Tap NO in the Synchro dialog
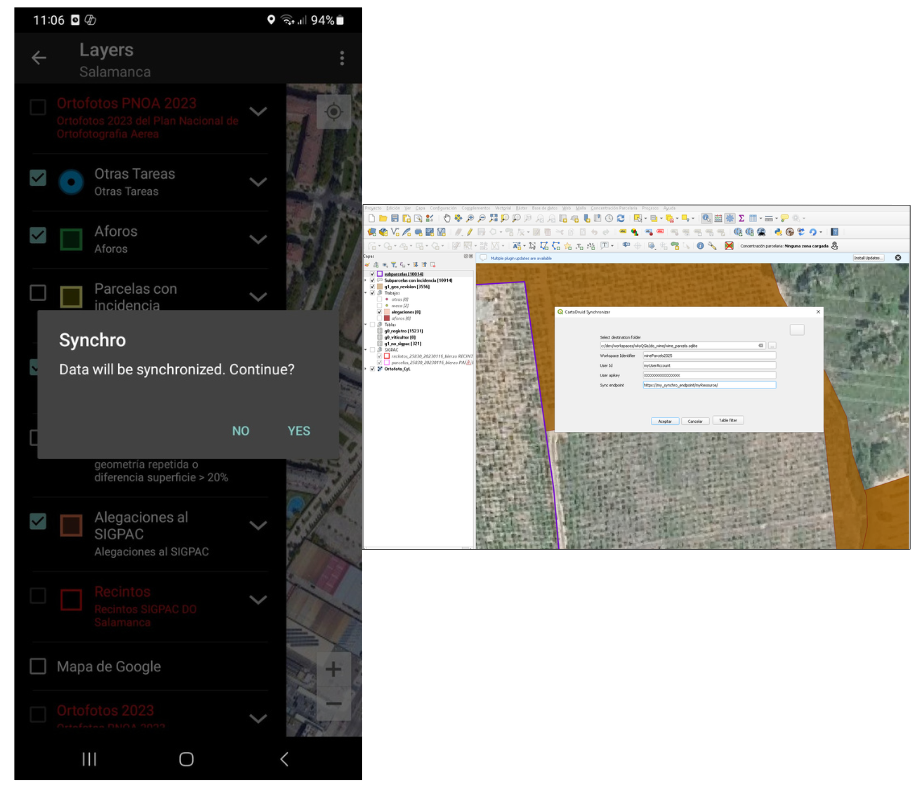 point(241,431)
